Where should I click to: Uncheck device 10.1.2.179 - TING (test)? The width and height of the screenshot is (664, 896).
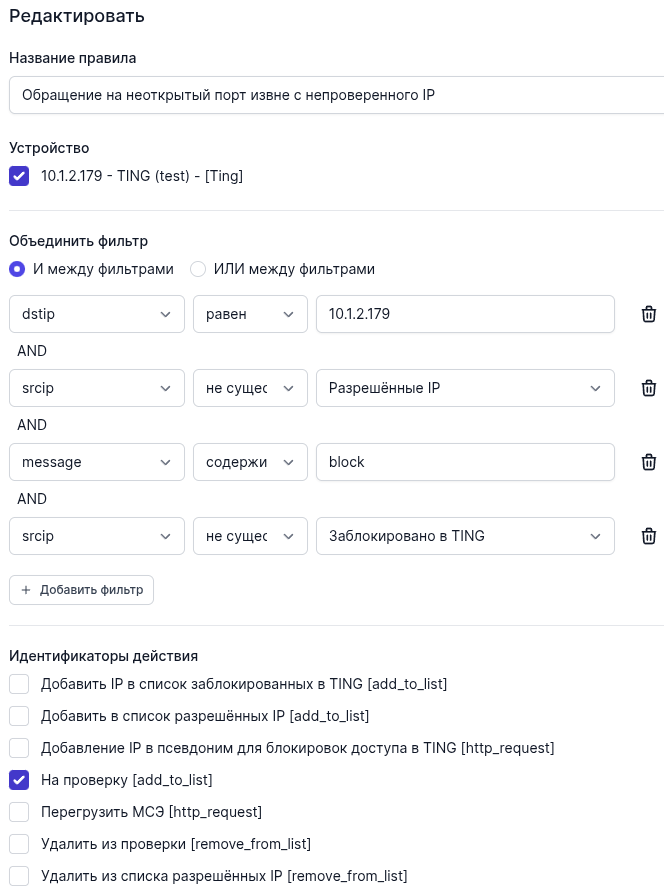[19, 176]
